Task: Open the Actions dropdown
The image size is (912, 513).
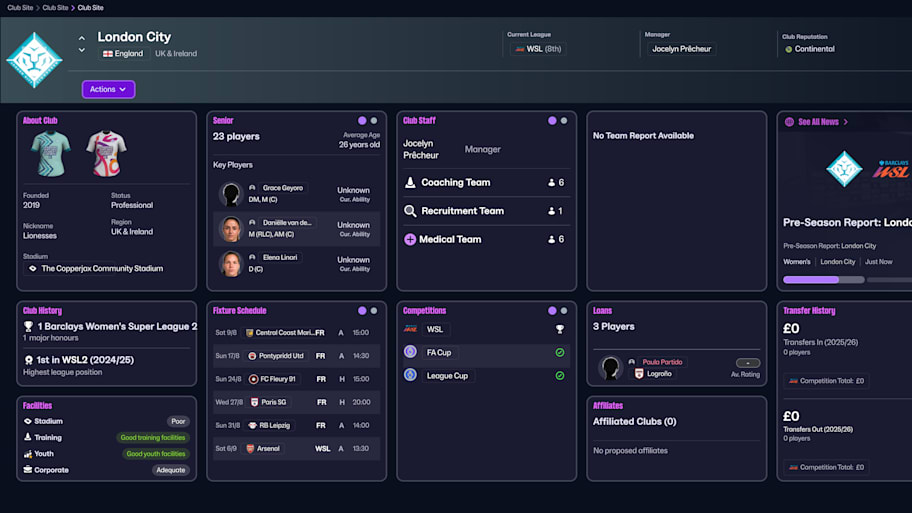Action: point(108,89)
